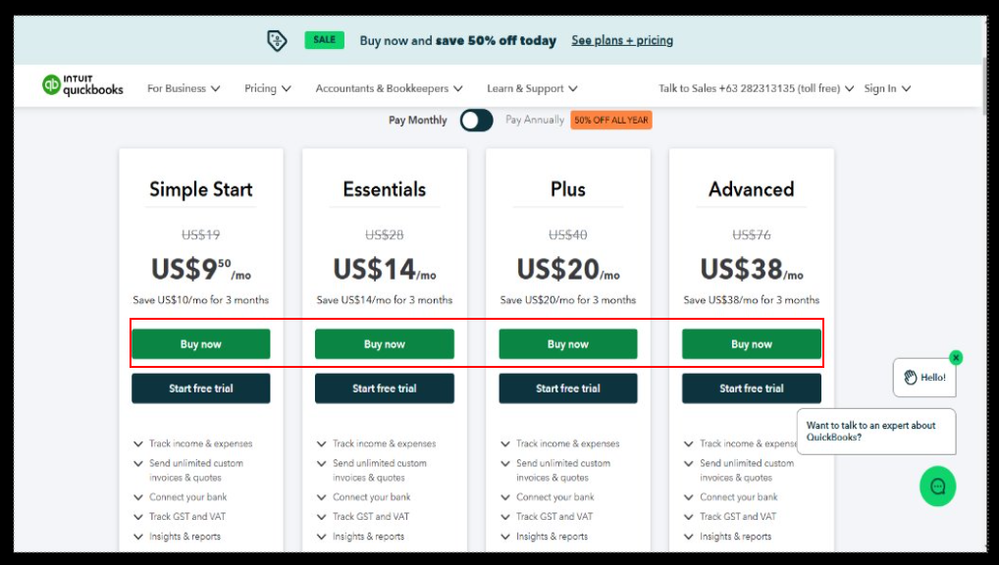Expand Accountants & Bookkeepers menu
This screenshot has height=565, width=999.
389,89
